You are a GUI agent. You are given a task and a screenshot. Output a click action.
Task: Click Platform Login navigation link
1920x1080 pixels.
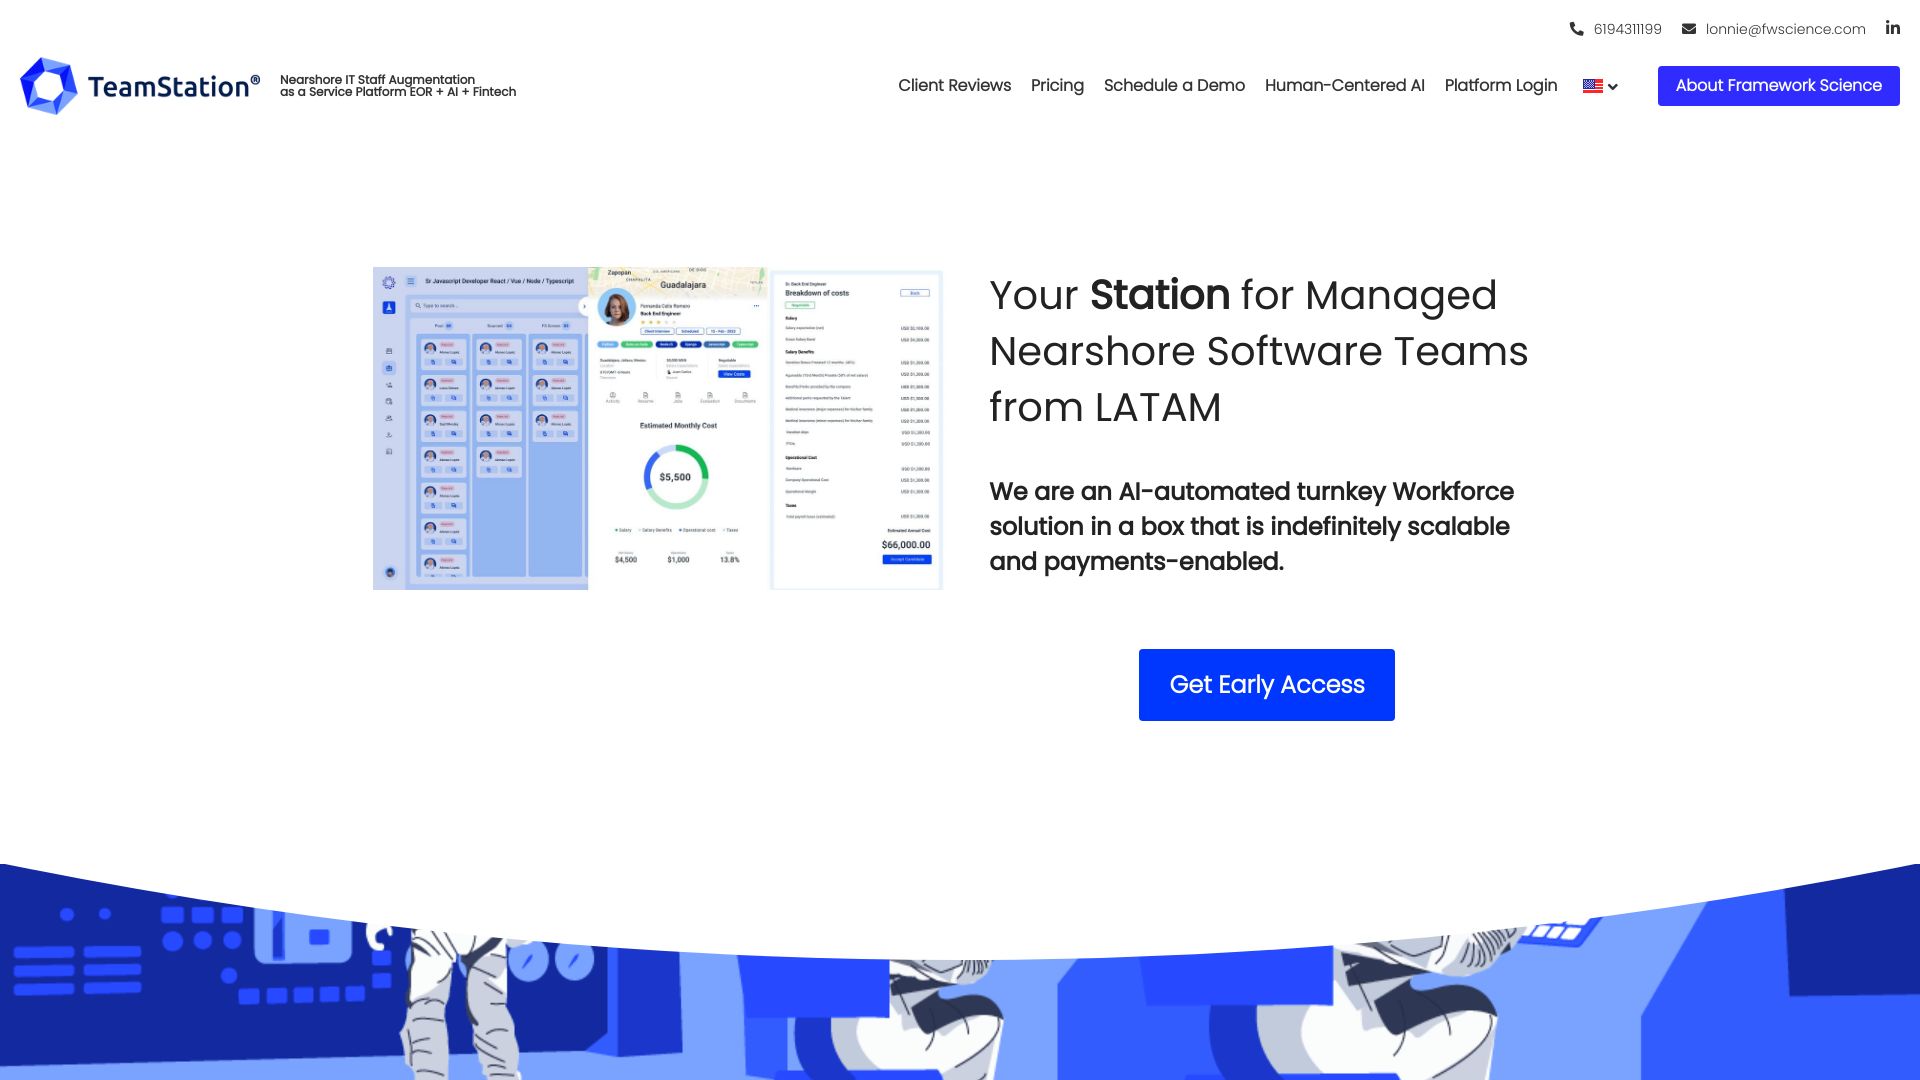click(x=1501, y=84)
